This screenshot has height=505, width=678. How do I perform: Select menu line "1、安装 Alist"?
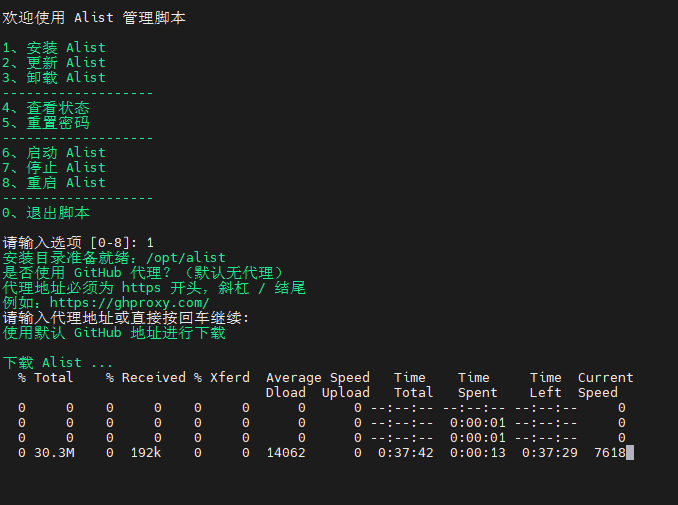click(x=54, y=48)
